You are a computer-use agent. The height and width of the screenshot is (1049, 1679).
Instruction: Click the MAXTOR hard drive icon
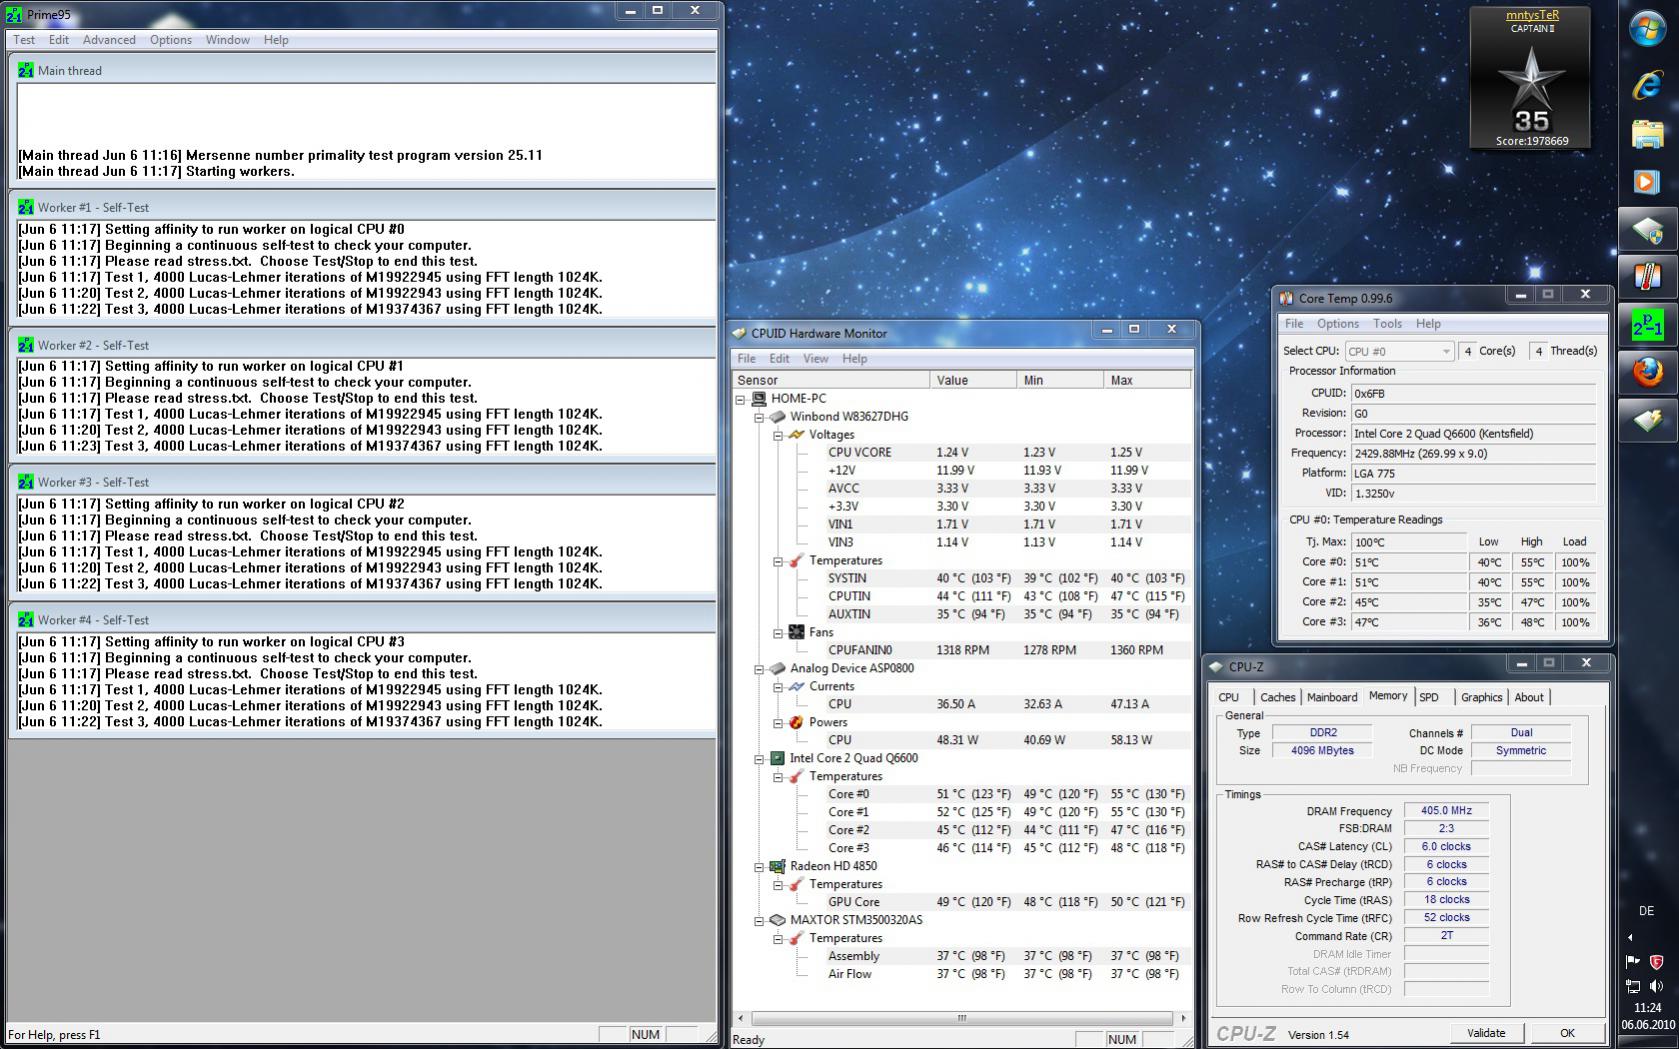click(x=777, y=920)
